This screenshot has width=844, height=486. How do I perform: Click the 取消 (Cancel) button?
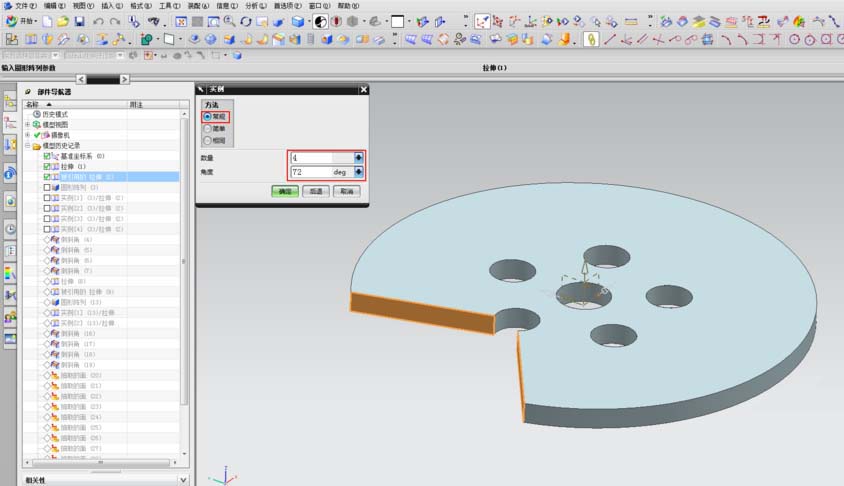[345, 190]
